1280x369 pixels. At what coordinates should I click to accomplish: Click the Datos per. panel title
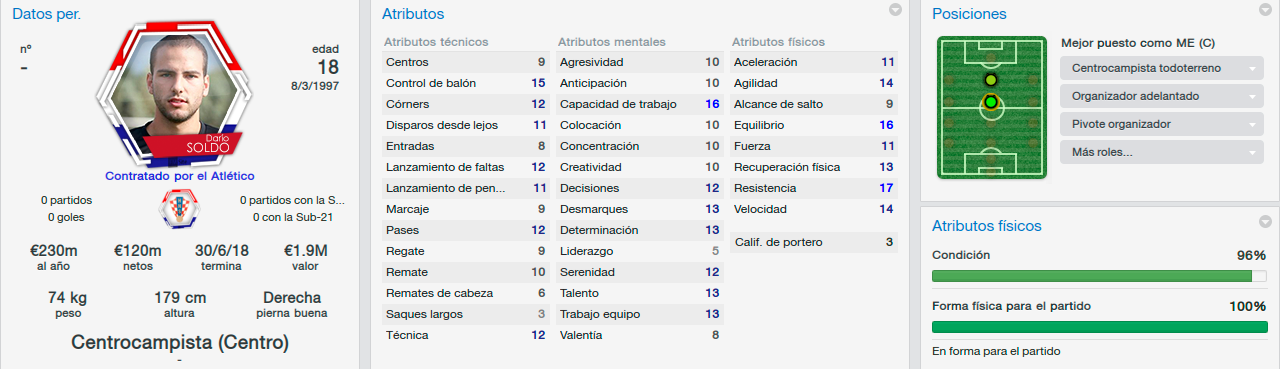47,14
